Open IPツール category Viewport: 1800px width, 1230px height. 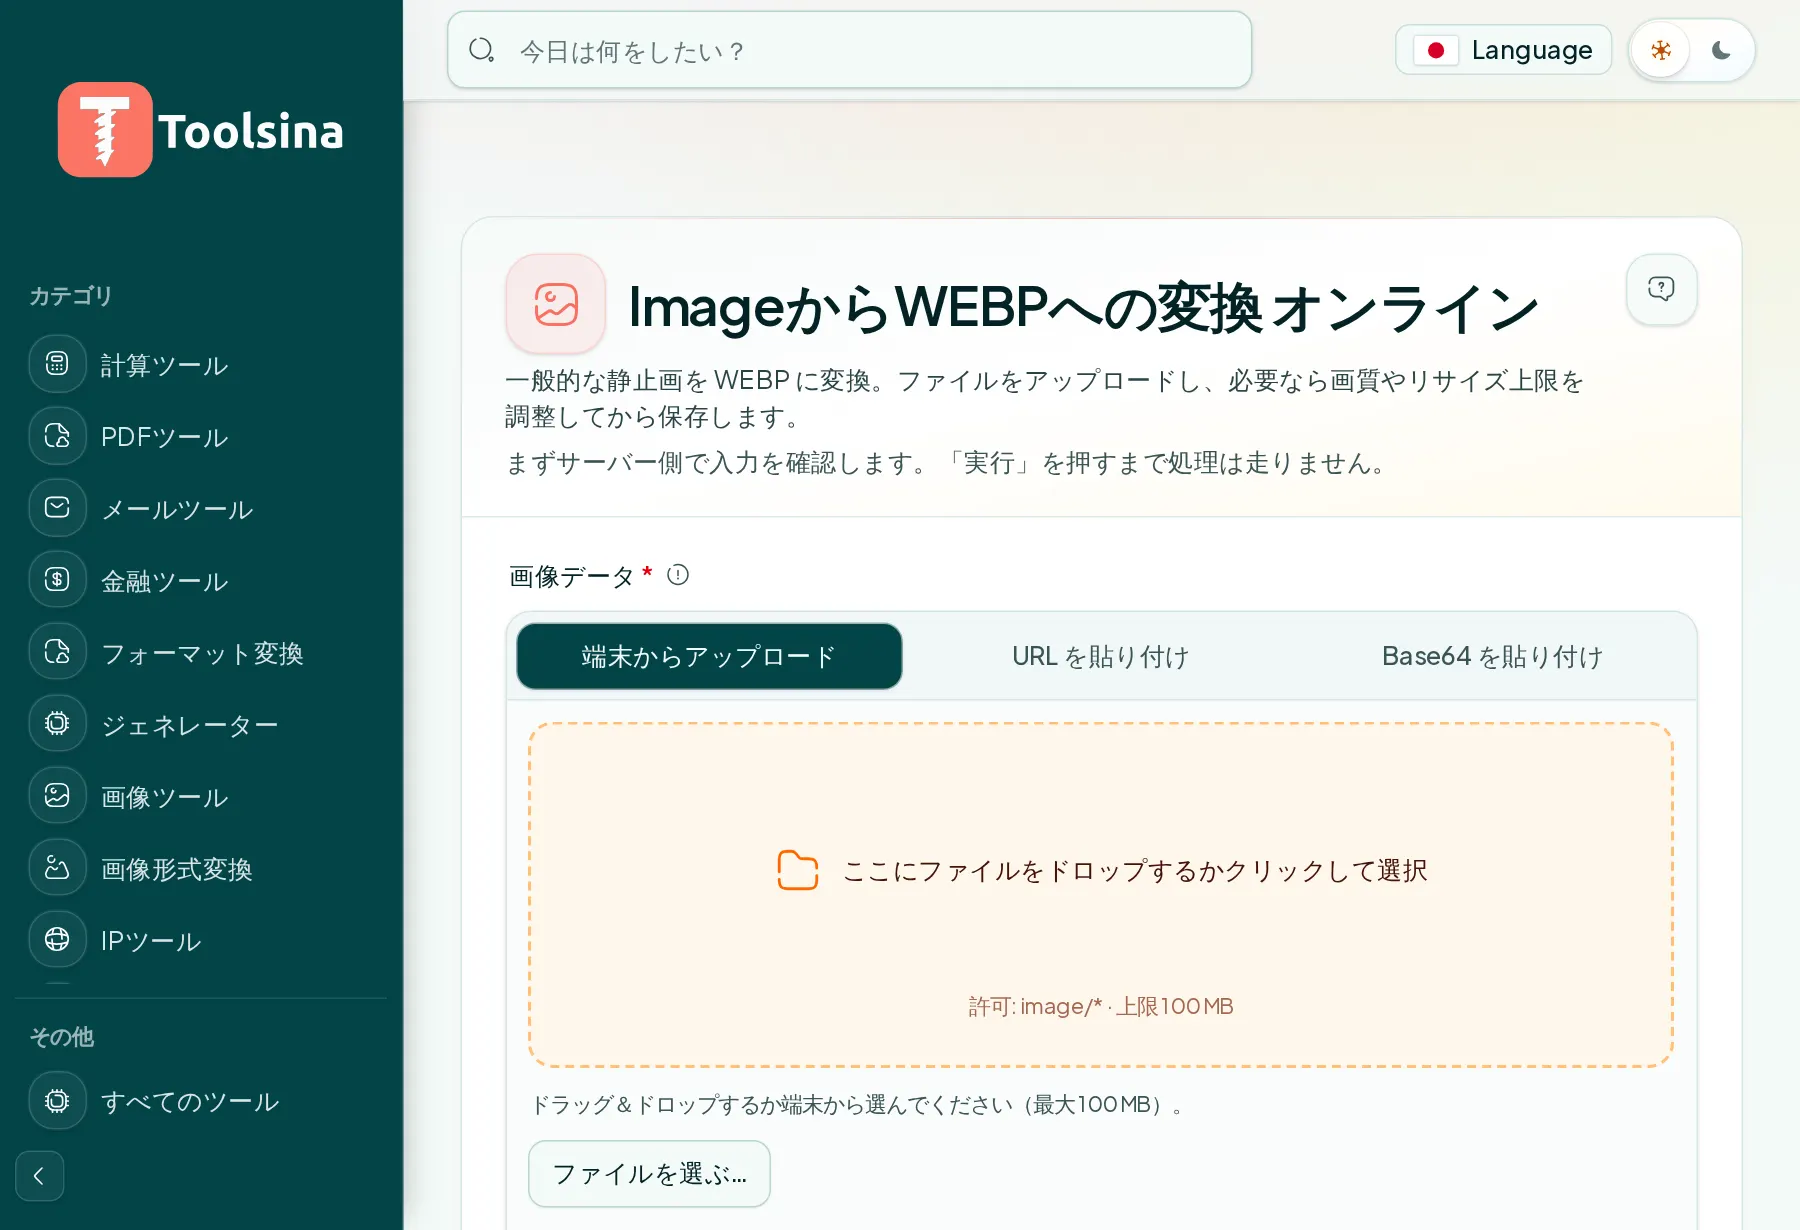pos(200,941)
